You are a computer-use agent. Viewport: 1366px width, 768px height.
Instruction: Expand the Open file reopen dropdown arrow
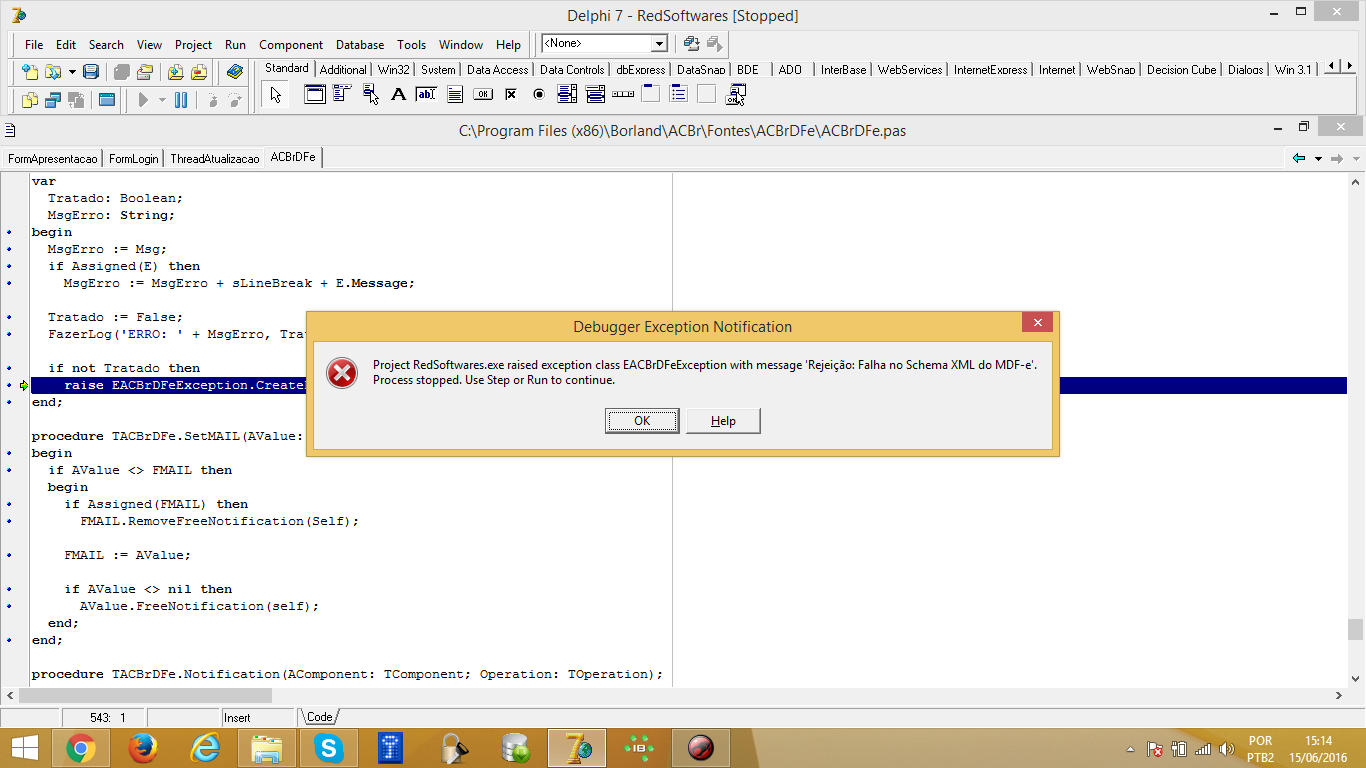click(x=72, y=72)
